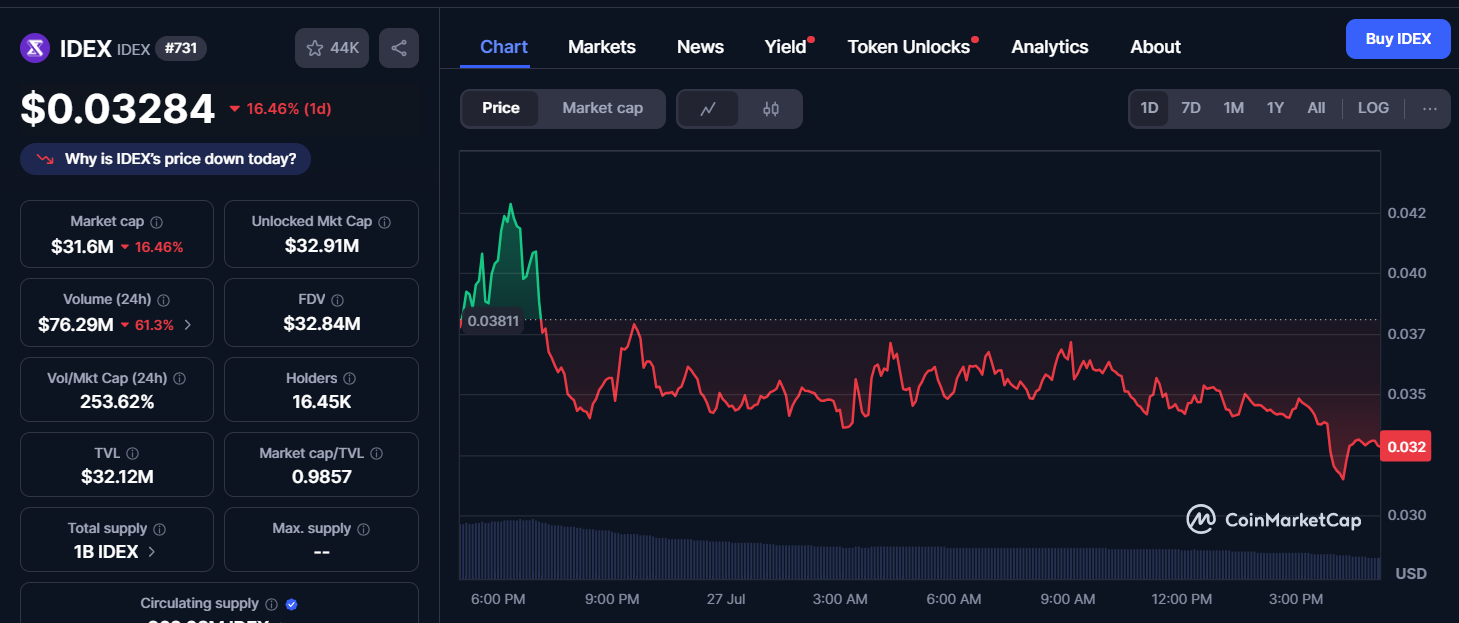1459x623 pixels.
Task: Select 1Y time range
Action: pyautogui.click(x=1275, y=108)
